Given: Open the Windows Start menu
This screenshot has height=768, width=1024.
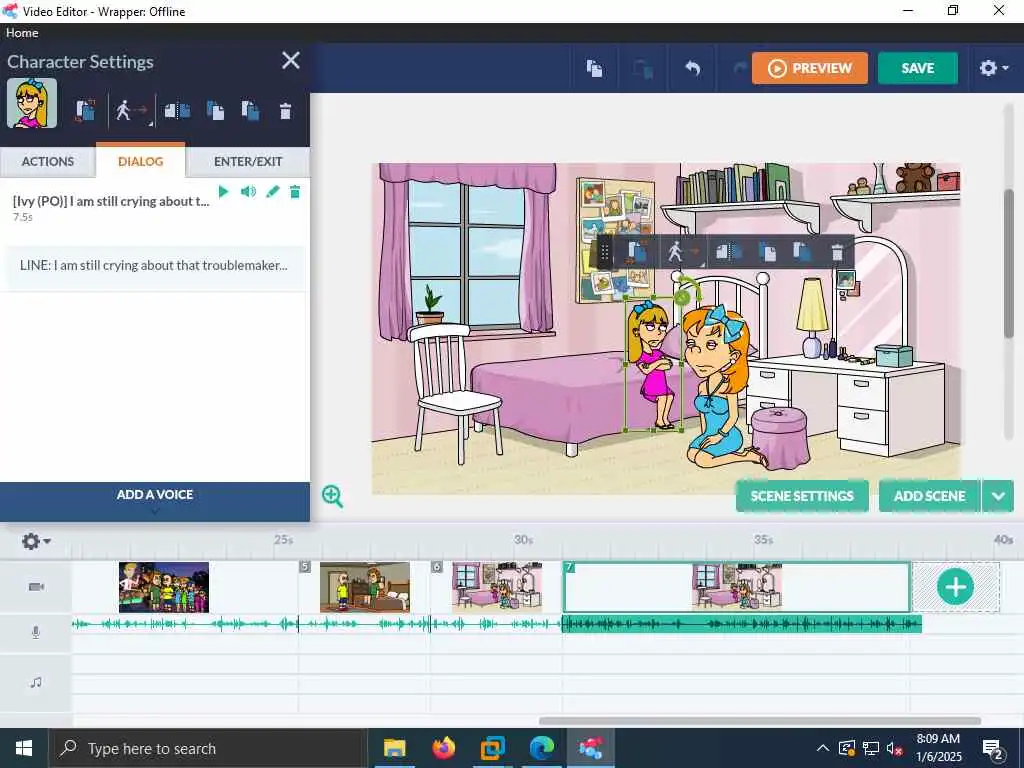Looking at the screenshot, I should 24,748.
